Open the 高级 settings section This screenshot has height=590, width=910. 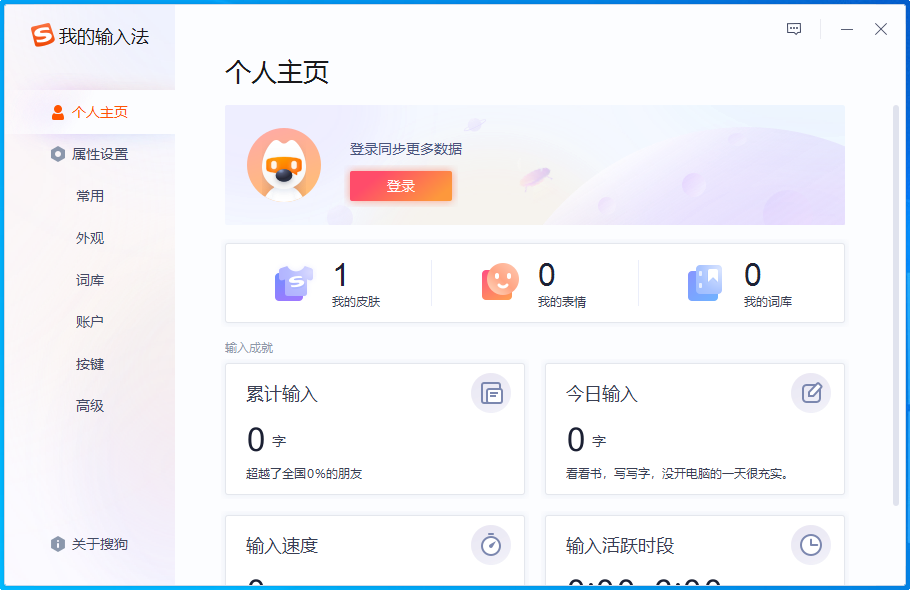90,406
